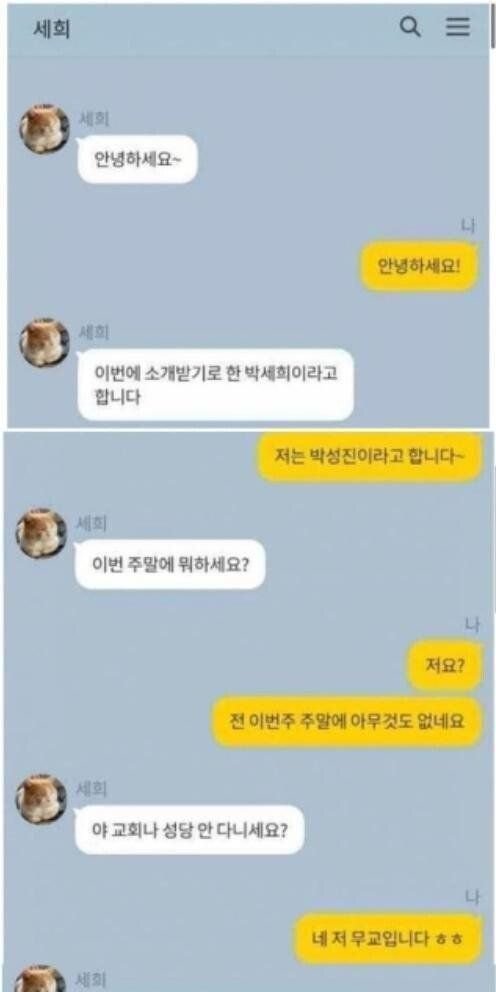Click Sehee's avatar beside 이번에 소개받기로 message
The height and width of the screenshot is (992, 496).
(x=44, y=343)
